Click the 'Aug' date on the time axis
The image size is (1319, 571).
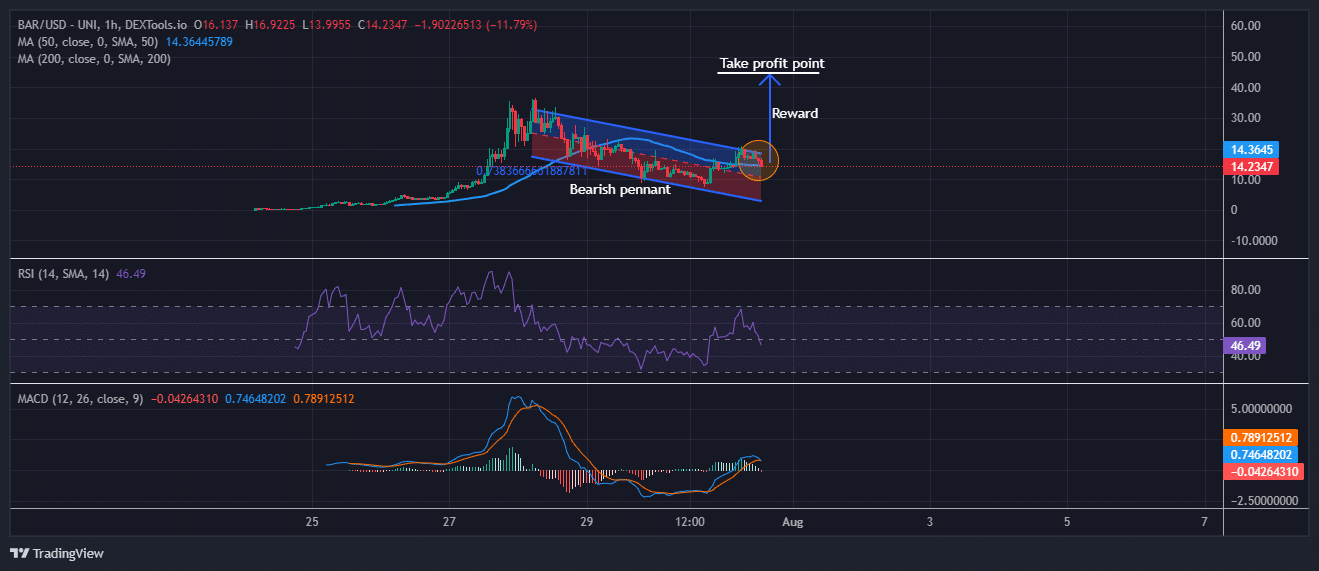(x=792, y=522)
